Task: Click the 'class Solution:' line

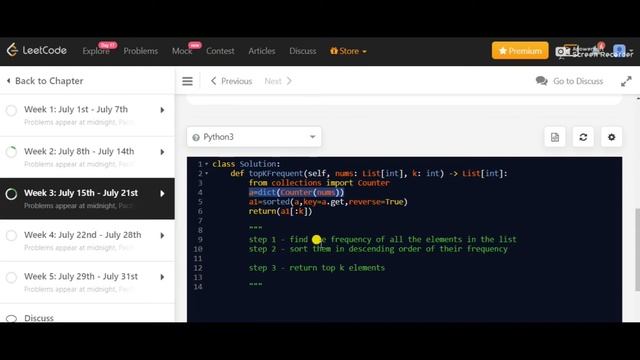Action: click(246, 164)
